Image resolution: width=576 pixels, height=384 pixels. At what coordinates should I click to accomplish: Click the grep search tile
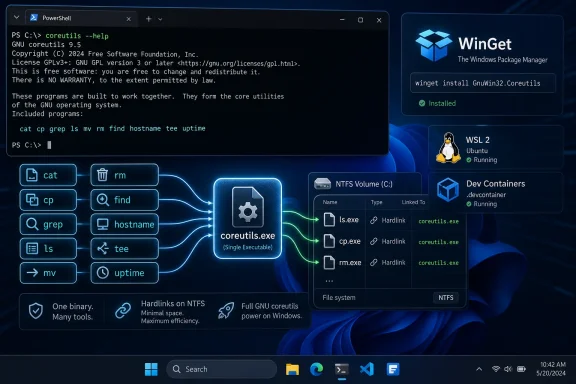point(48,224)
